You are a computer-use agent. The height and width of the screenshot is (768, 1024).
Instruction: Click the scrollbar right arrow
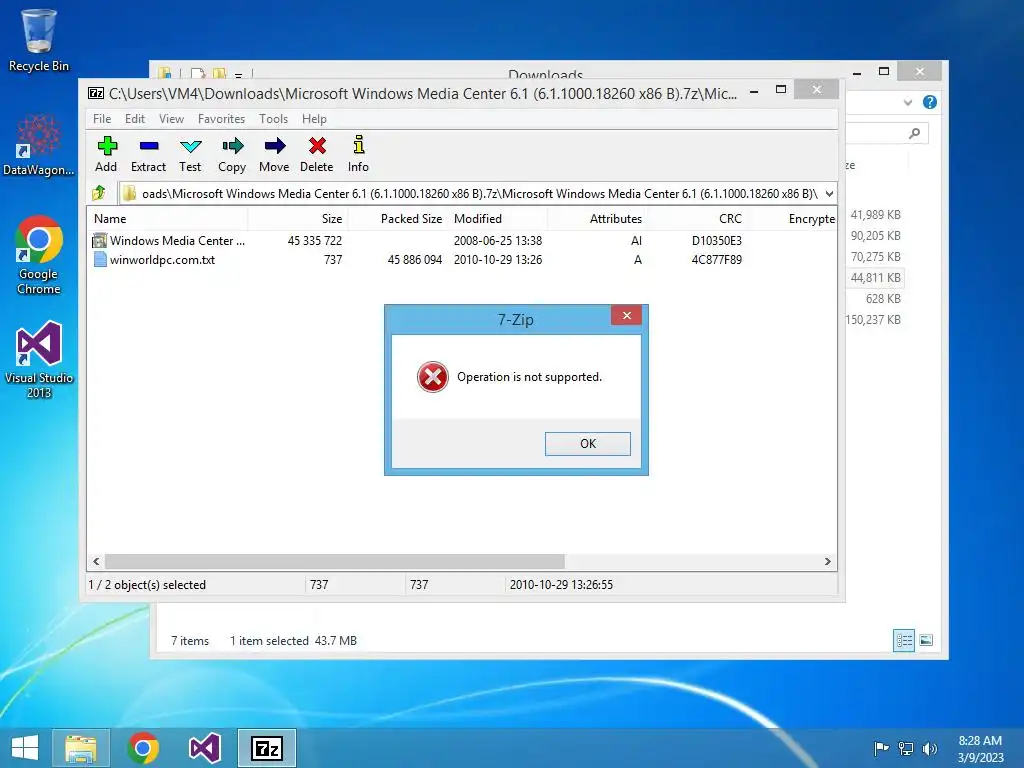tap(827, 562)
